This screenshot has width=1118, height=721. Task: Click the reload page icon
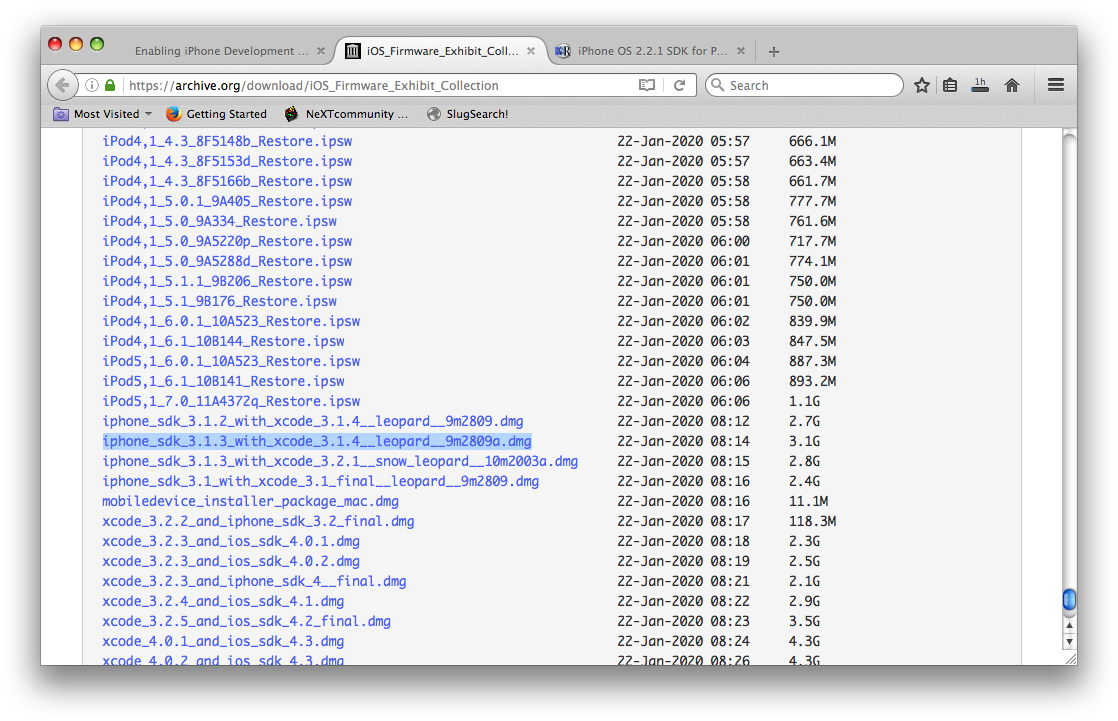tap(679, 86)
